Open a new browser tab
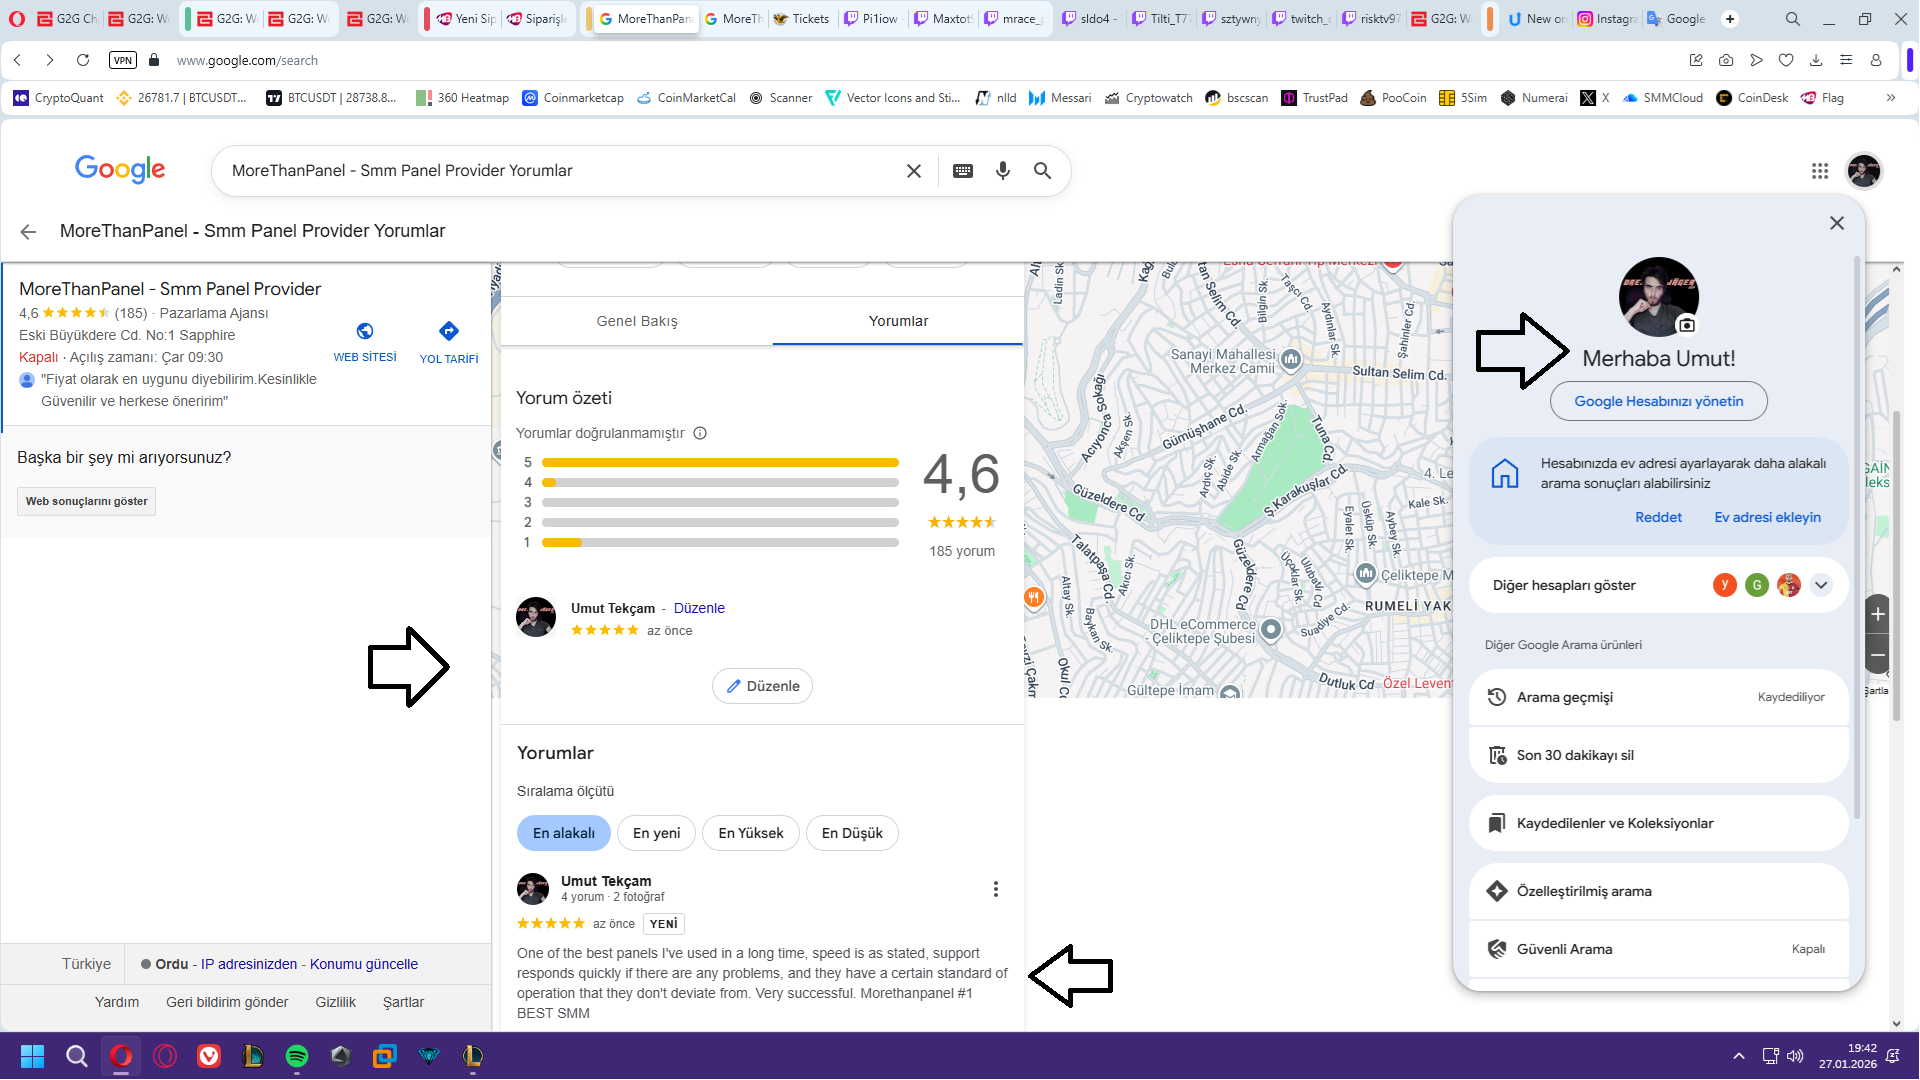This screenshot has width=1920, height=1080. 1730,19
